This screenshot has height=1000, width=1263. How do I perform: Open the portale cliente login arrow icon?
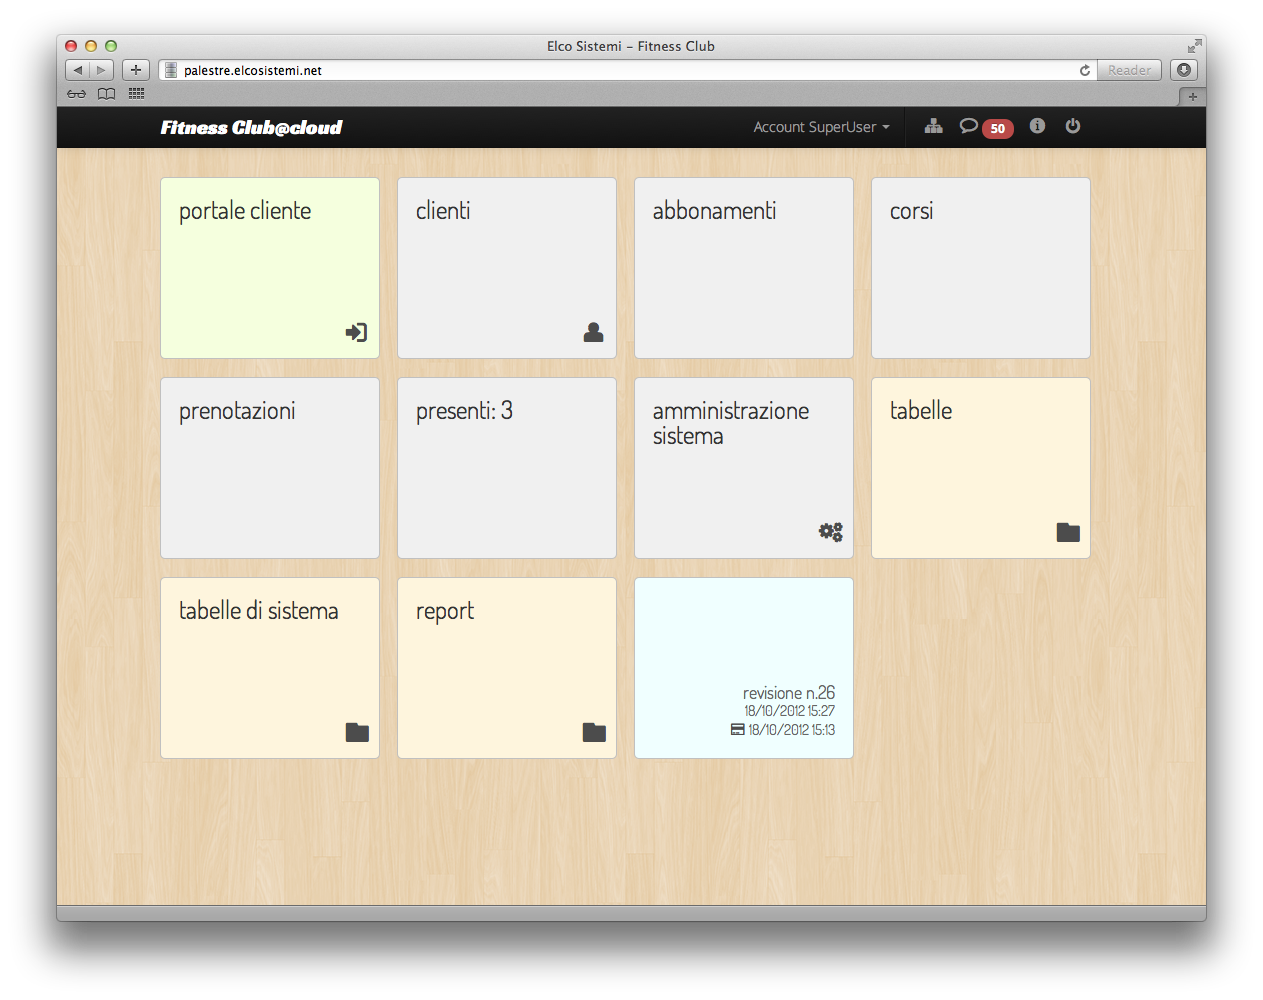click(x=357, y=332)
